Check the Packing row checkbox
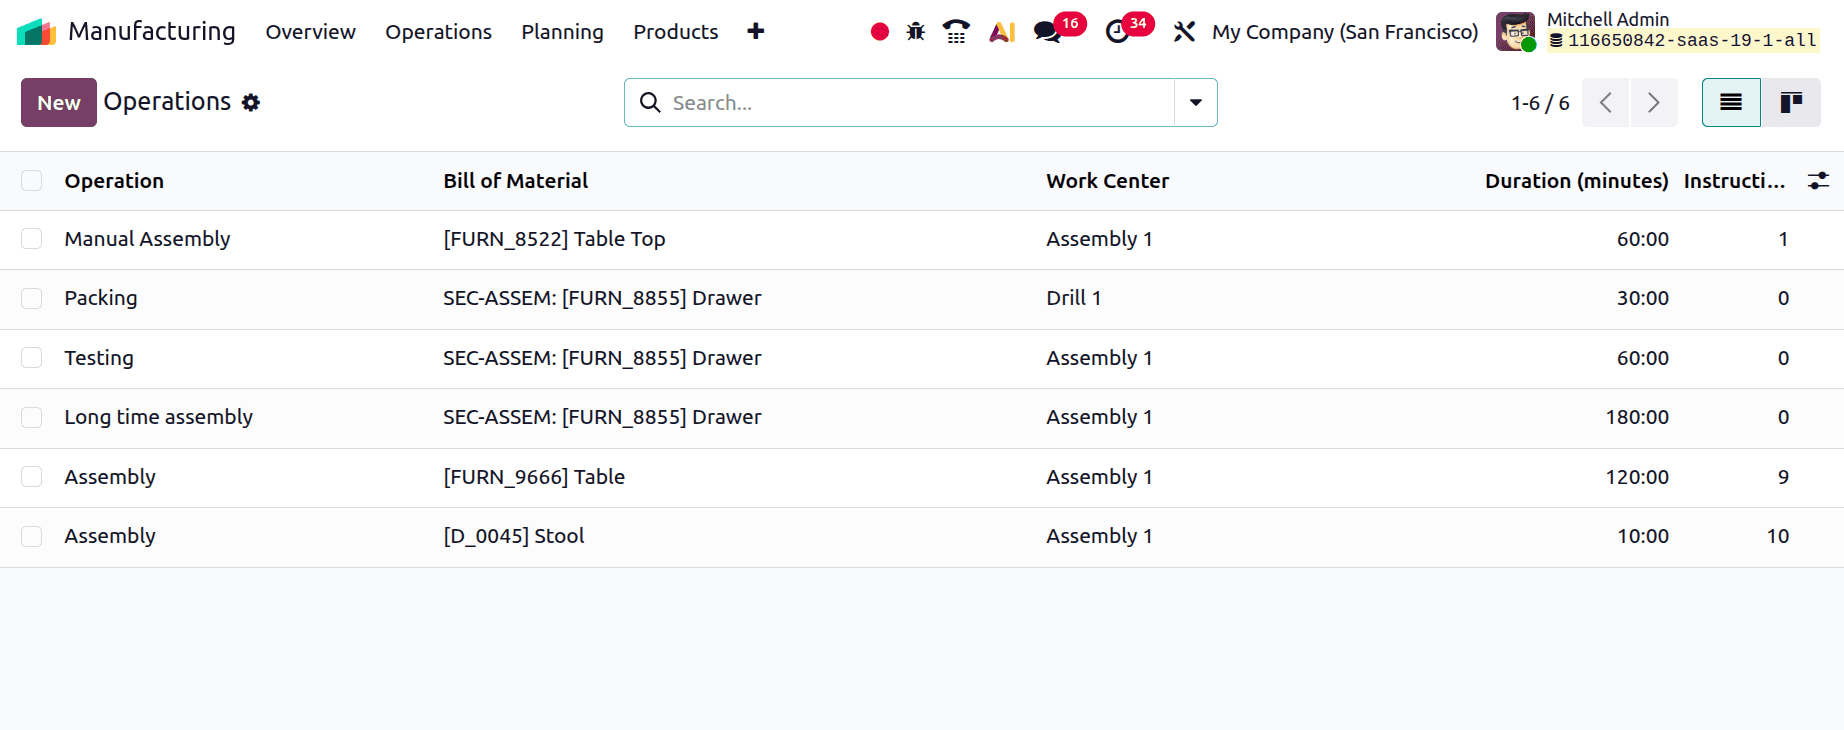 32,298
